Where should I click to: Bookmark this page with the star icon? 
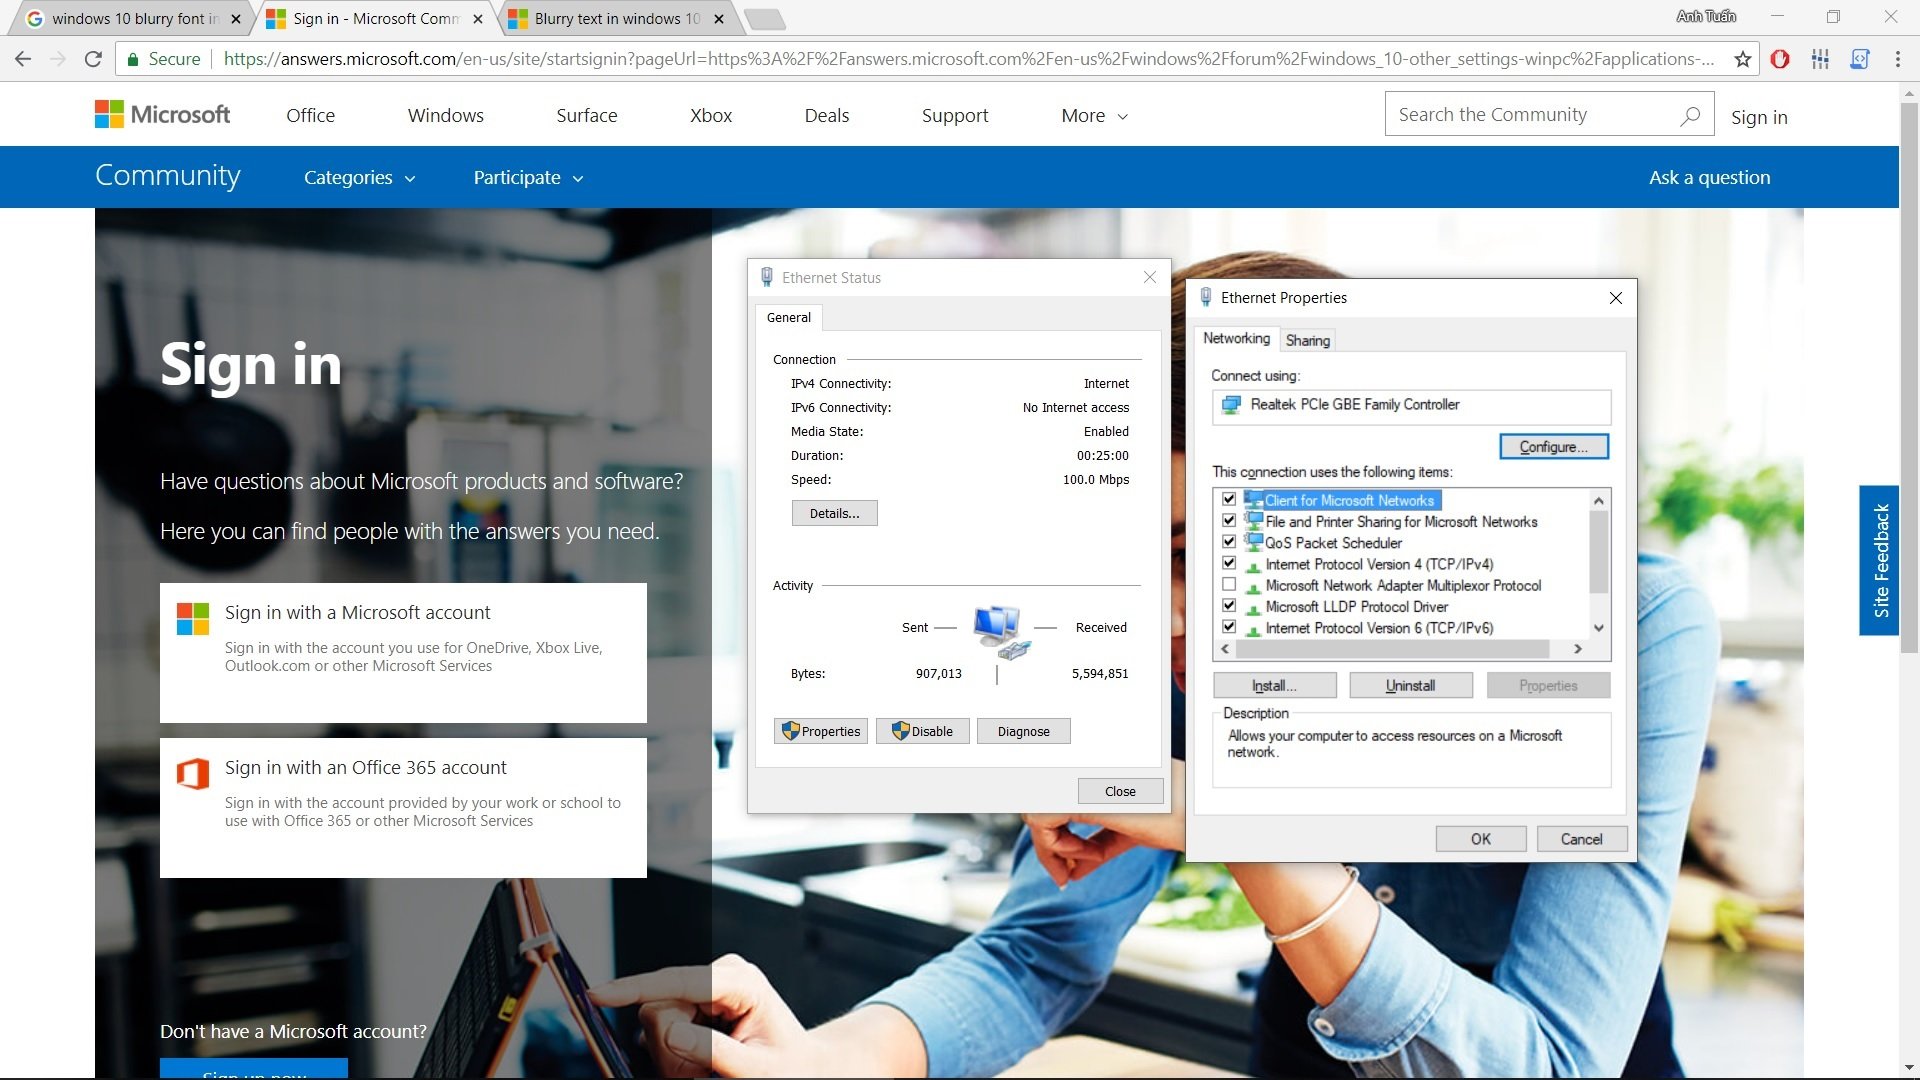coord(1743,59)
